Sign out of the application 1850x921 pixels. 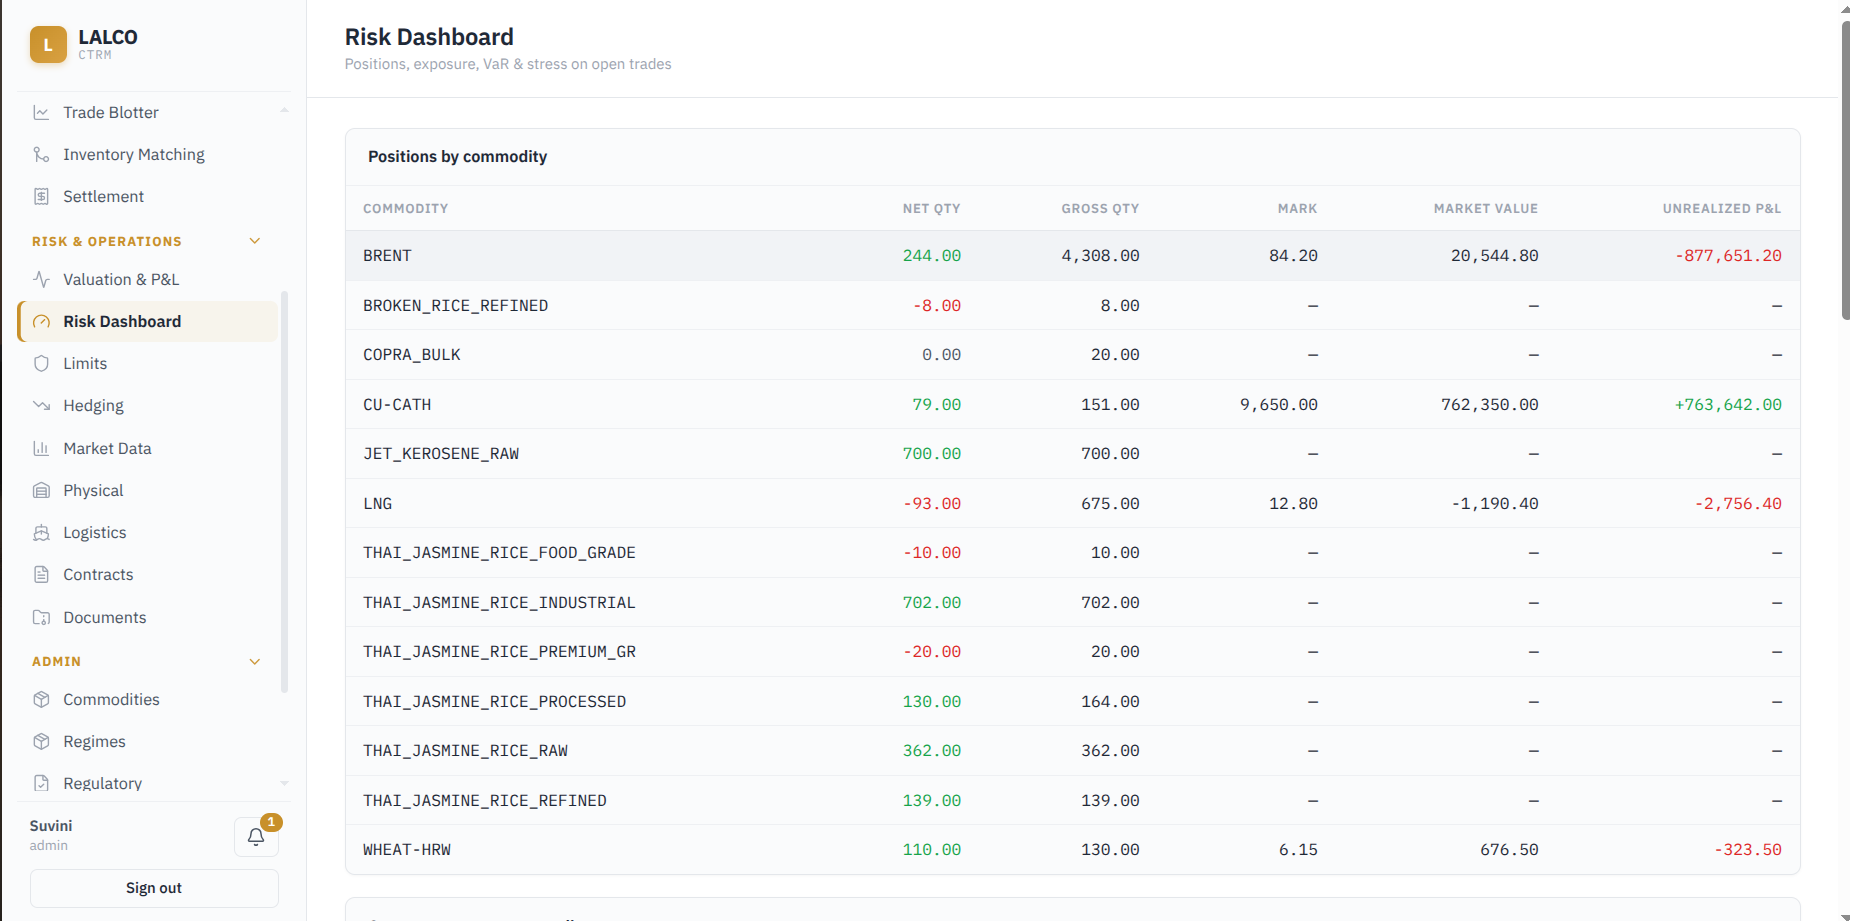154,888
